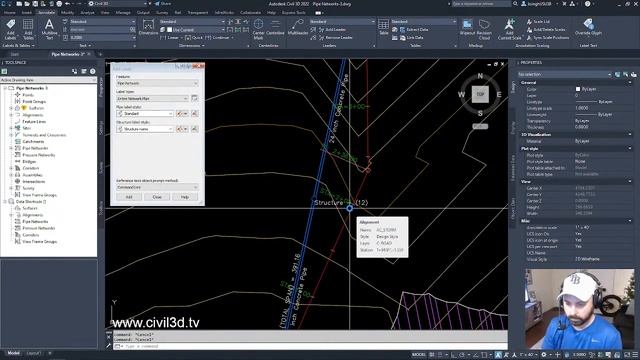Open the Feature dropdown in Add Labels dialog
640x360 pixels.
pos(157,83)
